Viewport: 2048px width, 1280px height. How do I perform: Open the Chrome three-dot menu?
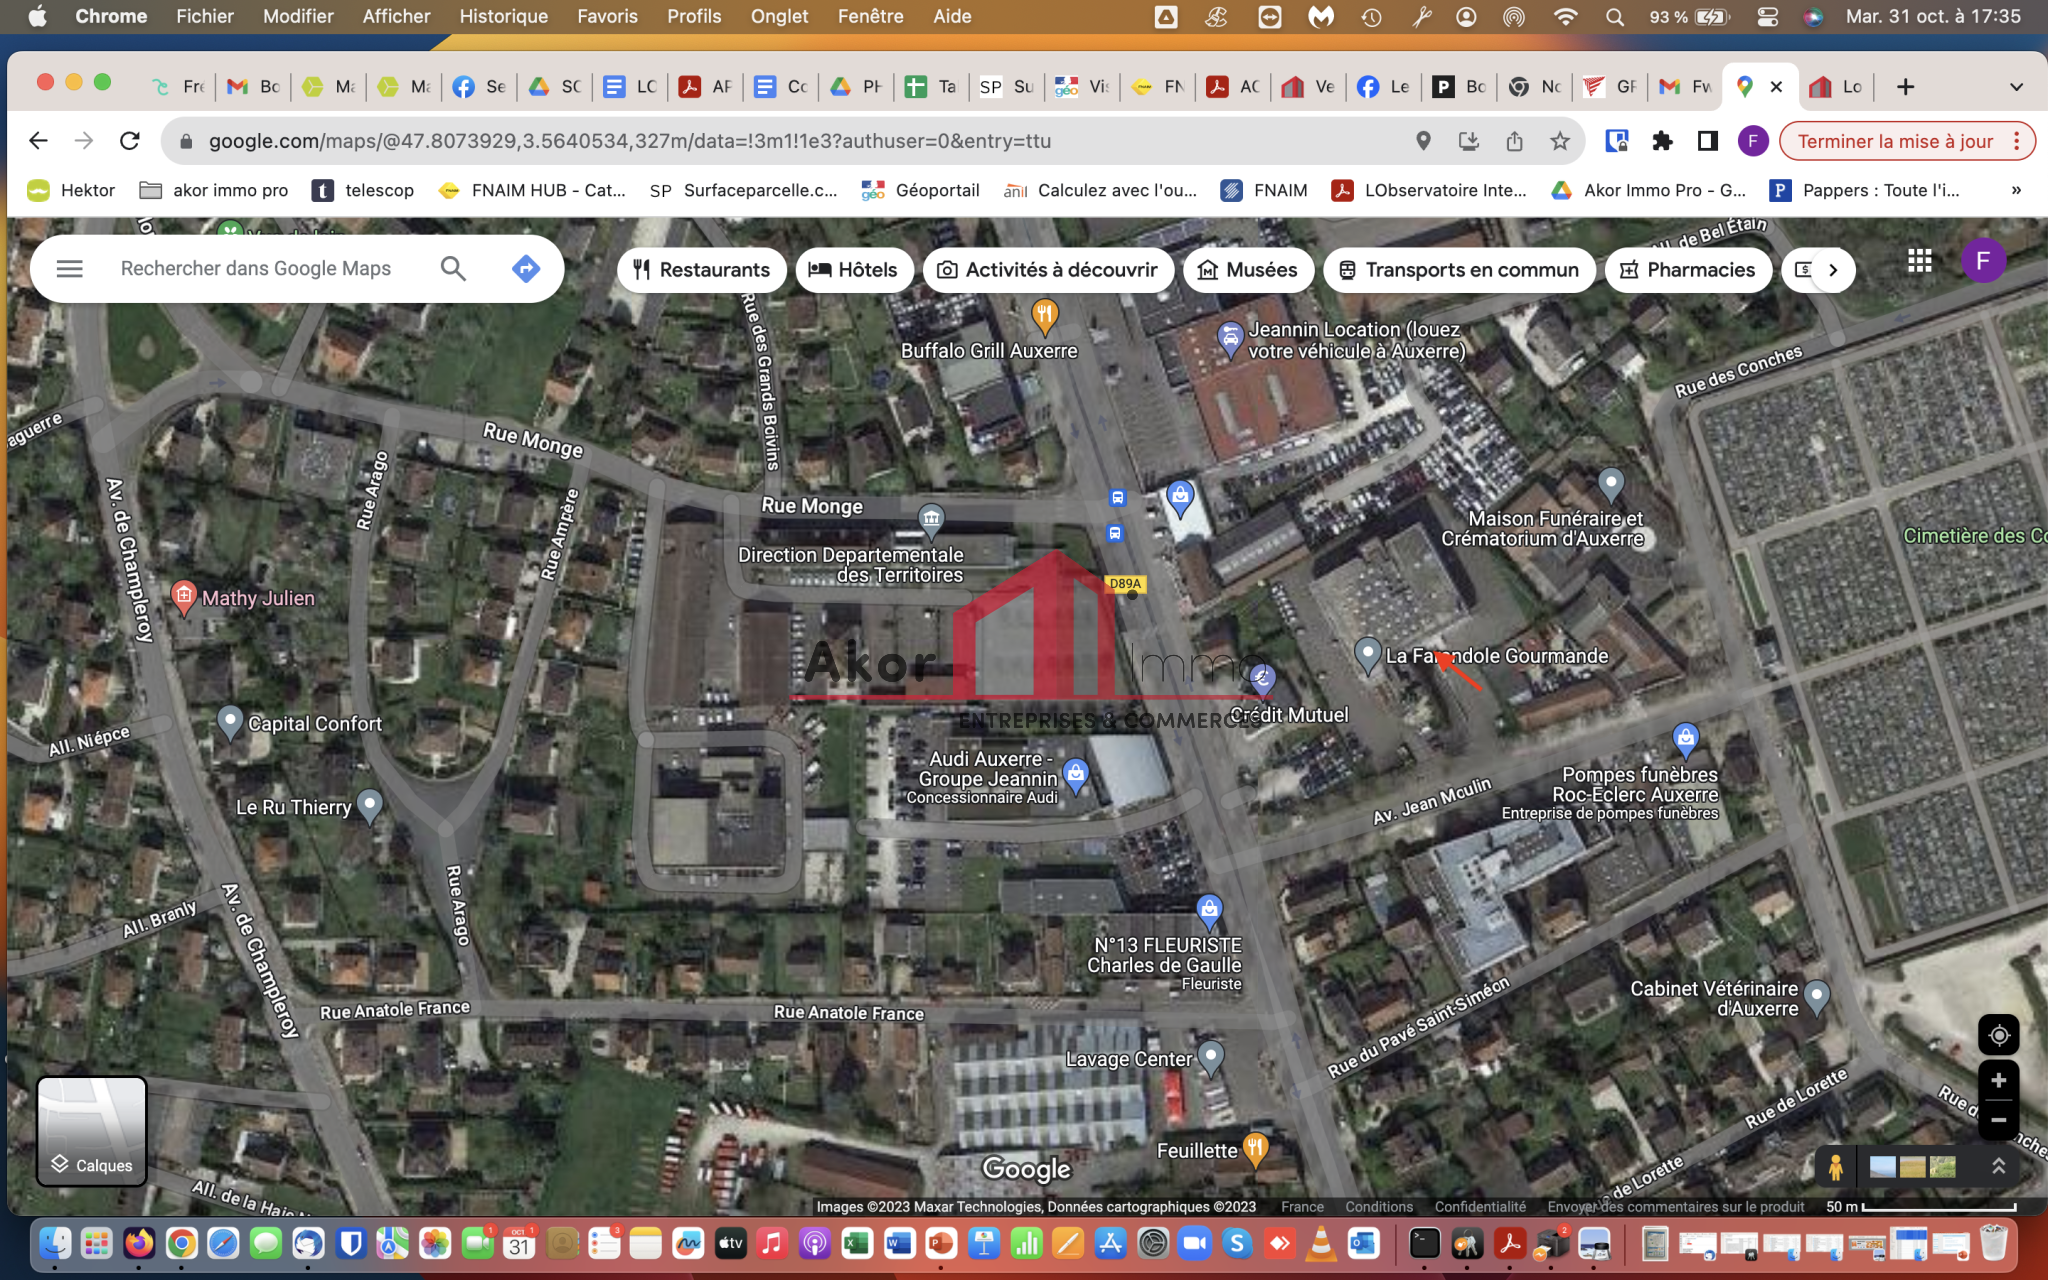pos(2017,141)
